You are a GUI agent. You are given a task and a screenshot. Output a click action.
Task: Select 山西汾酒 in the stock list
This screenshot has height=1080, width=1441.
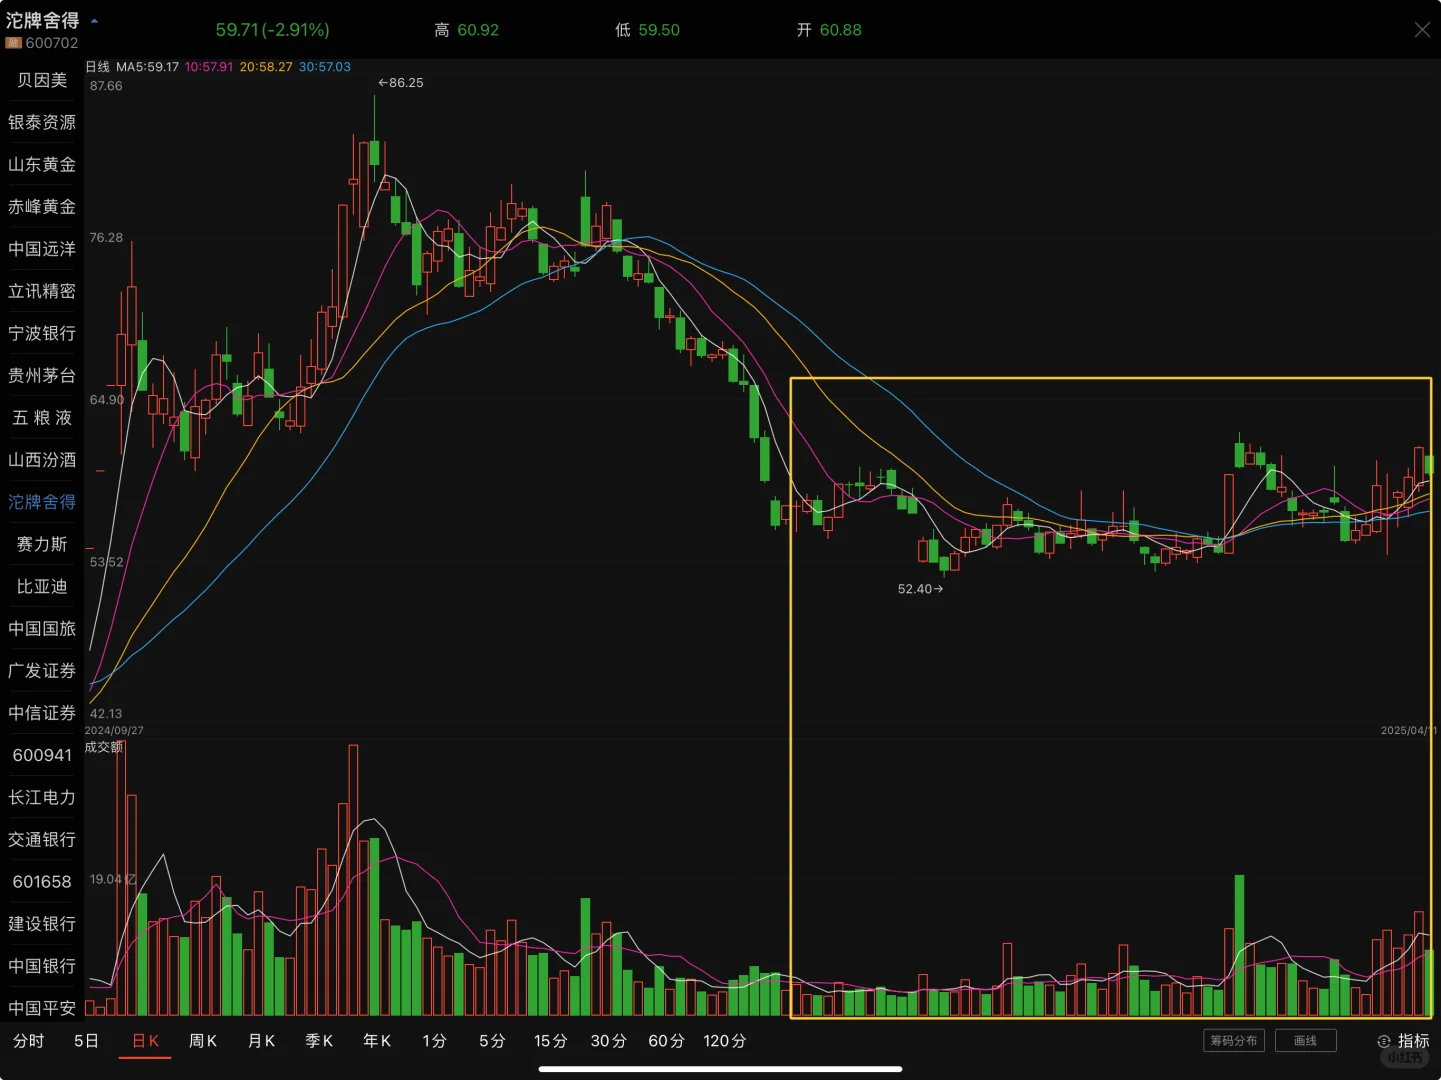point(42,460)
